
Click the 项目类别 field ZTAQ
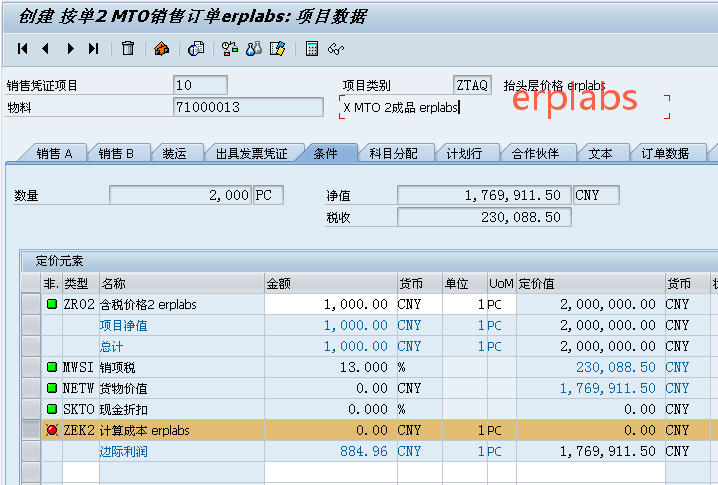472,85
